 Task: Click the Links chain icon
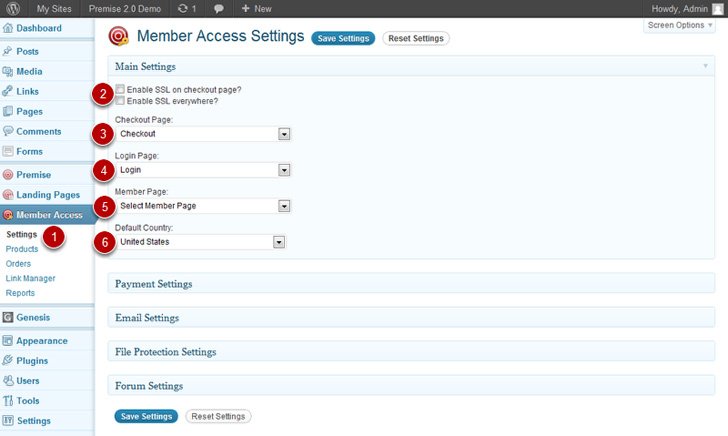[x=8, y=91]
